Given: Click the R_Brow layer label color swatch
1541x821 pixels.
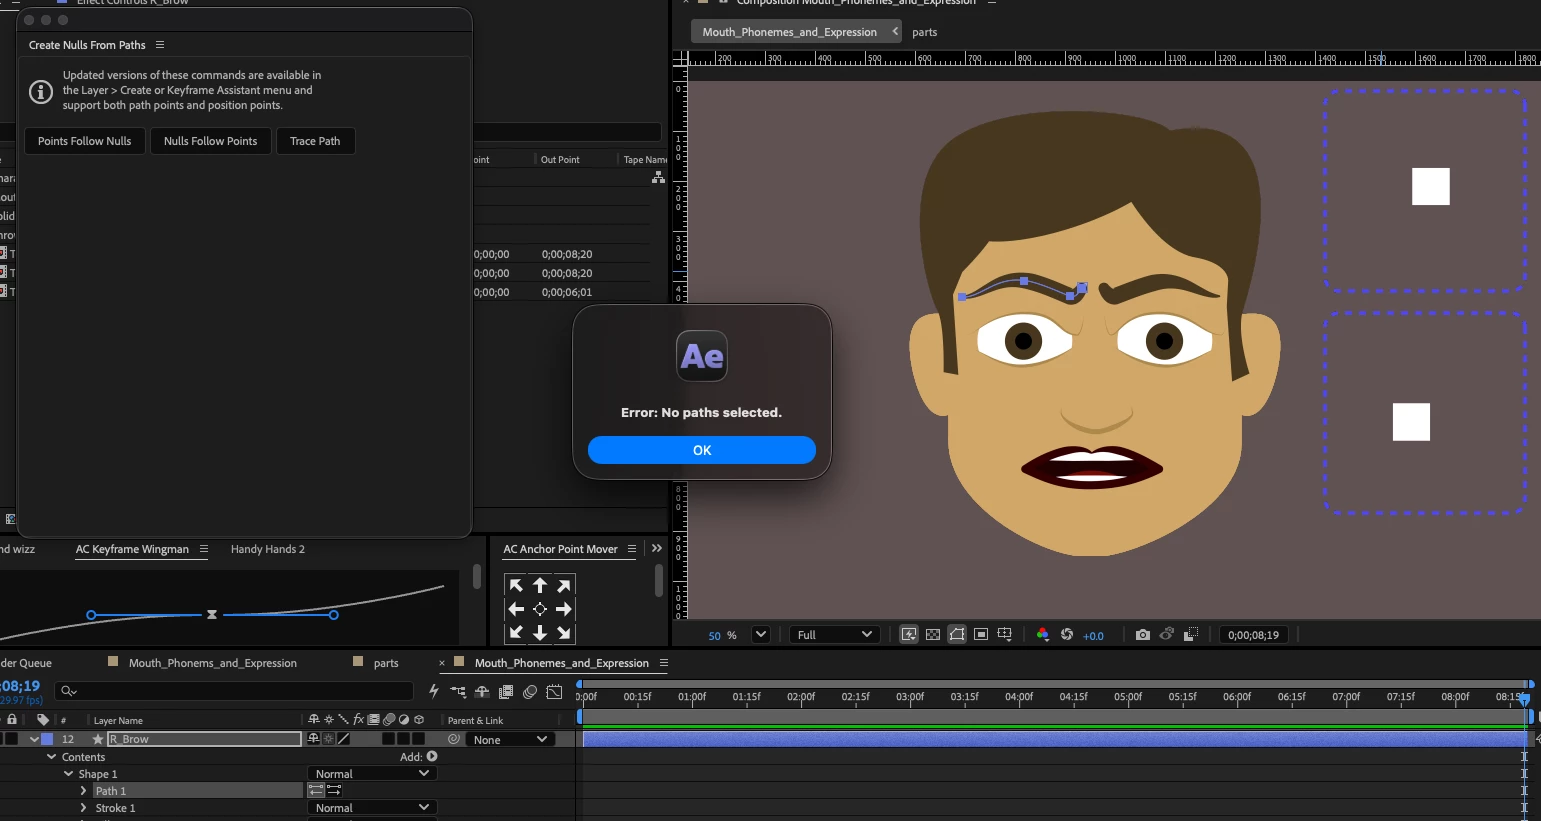Looking at the screenshot, I should 47,739.
